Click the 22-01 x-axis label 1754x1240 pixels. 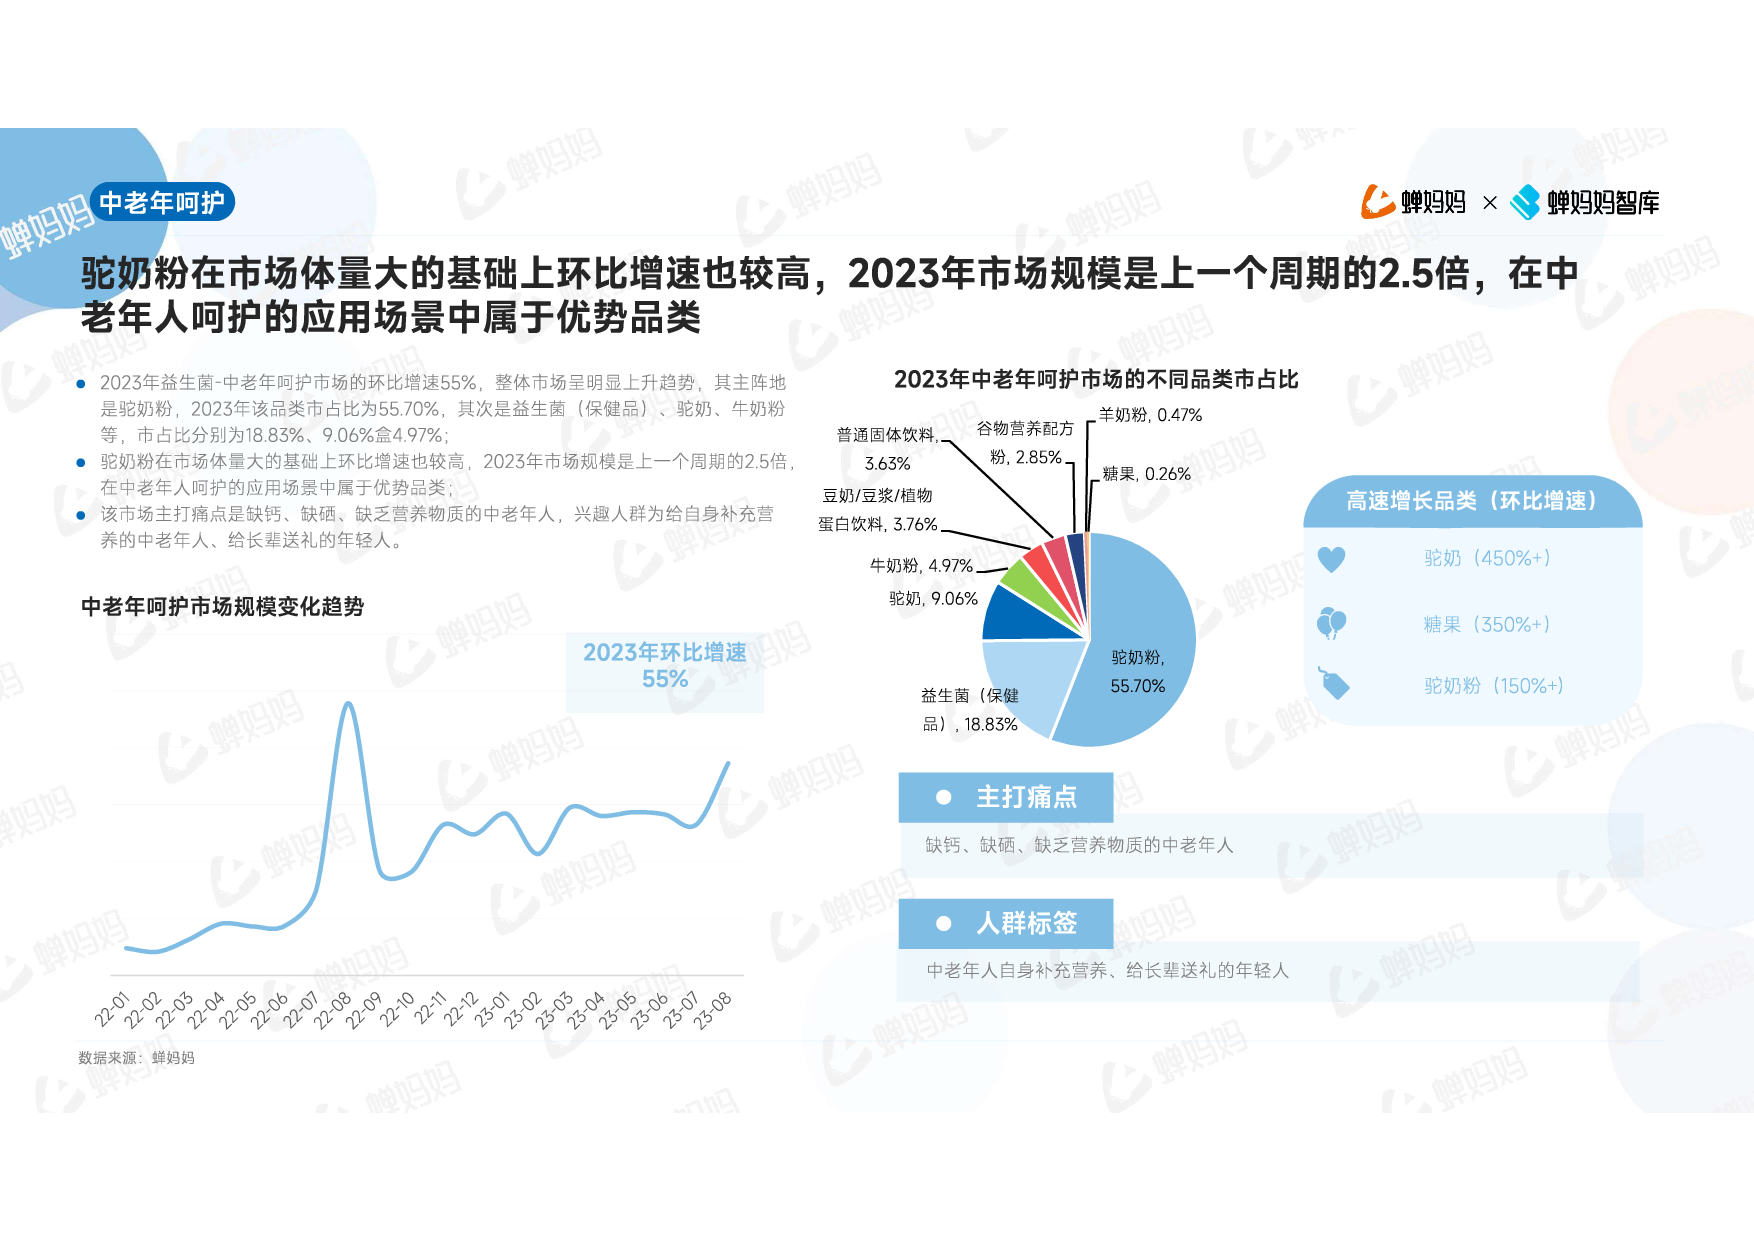click(112, 1010)
